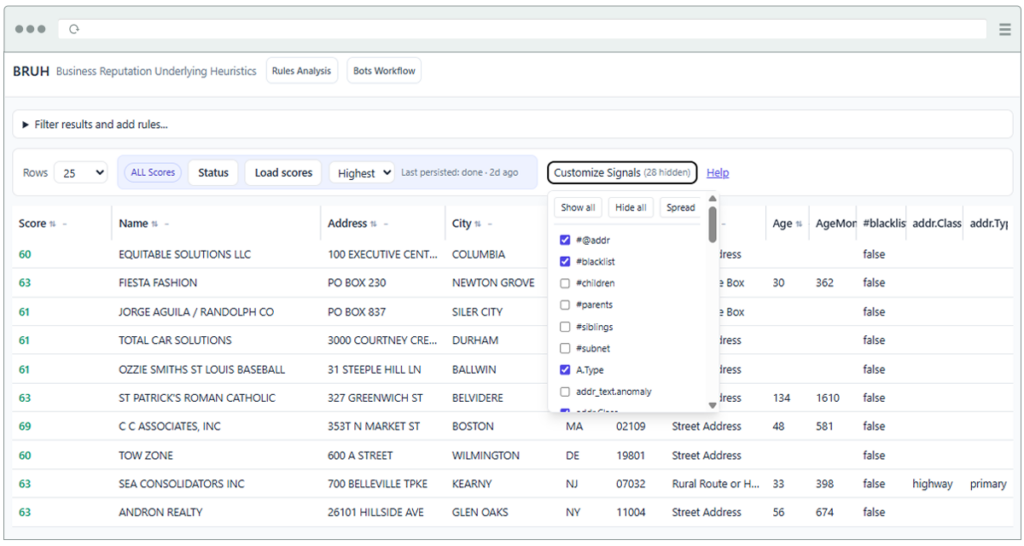This screenshot has width=1024, height=546.
Task: Select OZZIE SMITHS ST LOUIS BASEBALL cell
Action: 202,369
